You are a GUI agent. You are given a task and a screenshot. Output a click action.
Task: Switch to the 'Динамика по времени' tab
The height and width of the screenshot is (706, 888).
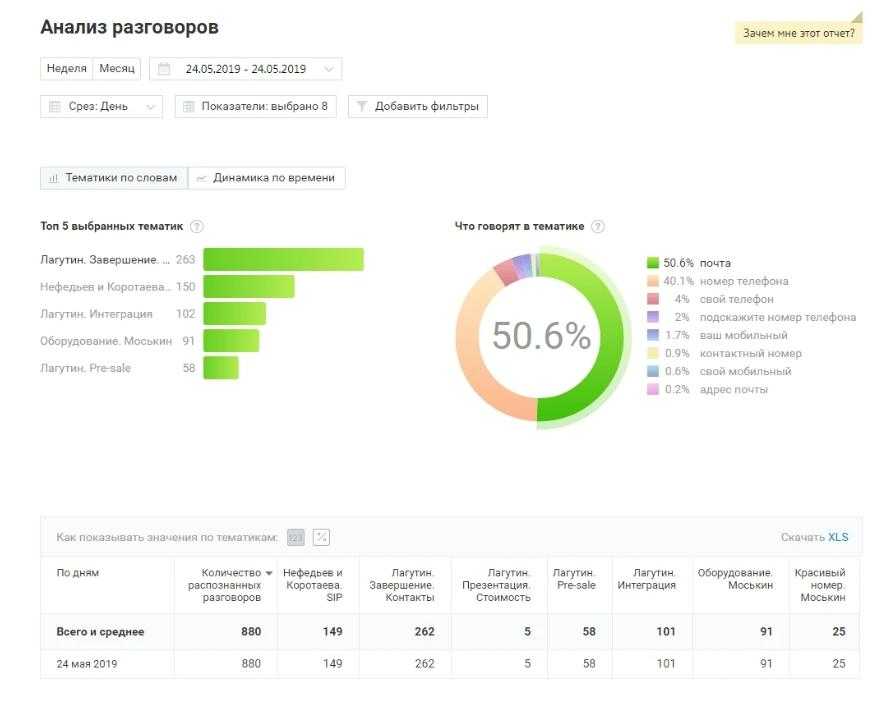coord(267,178)
